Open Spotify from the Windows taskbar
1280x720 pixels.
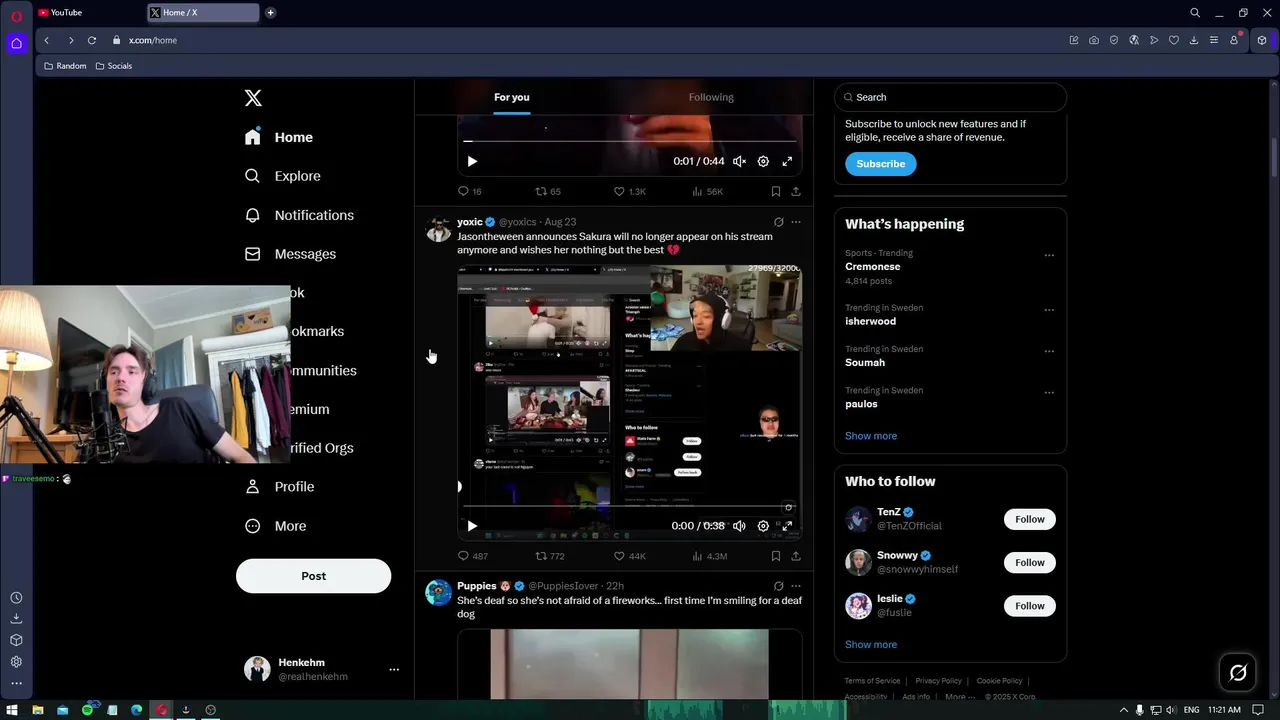coord(87,710)
